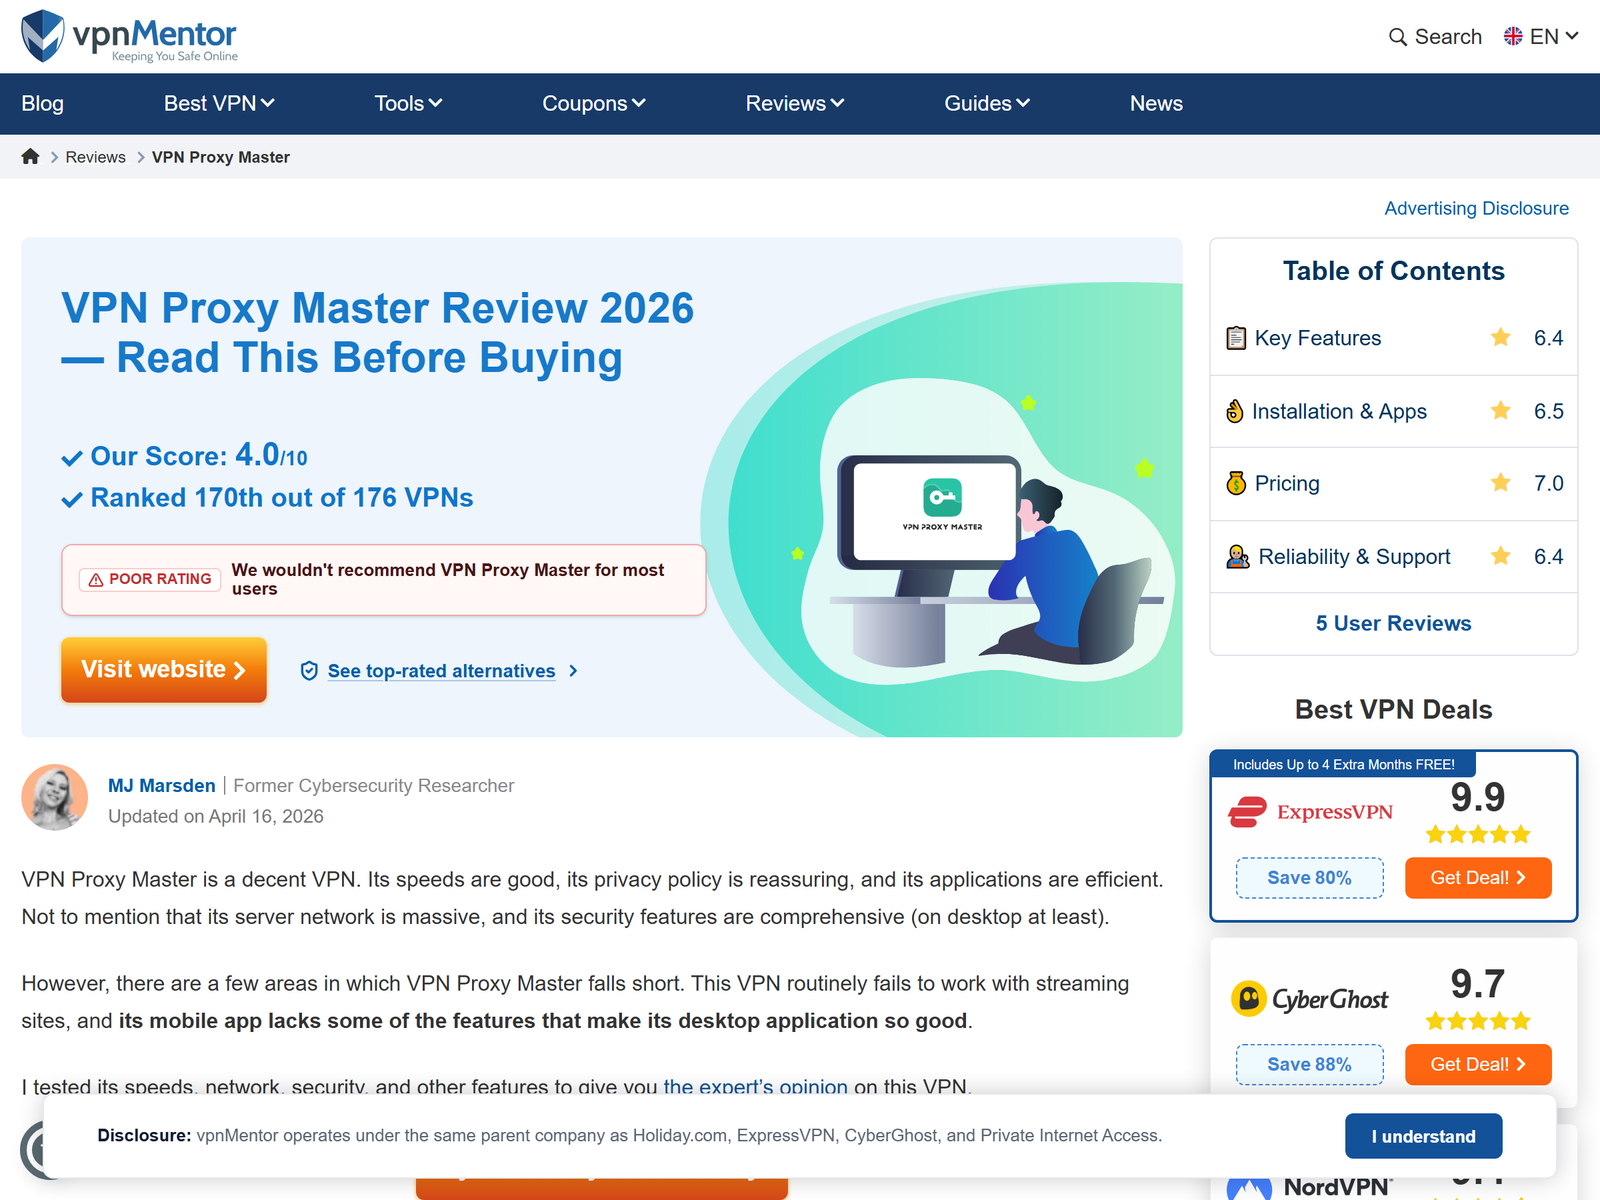This screenshot has height=1200, width=1600.
Task: Open the expert's opinion link
Action: (x=755, y=1086)
